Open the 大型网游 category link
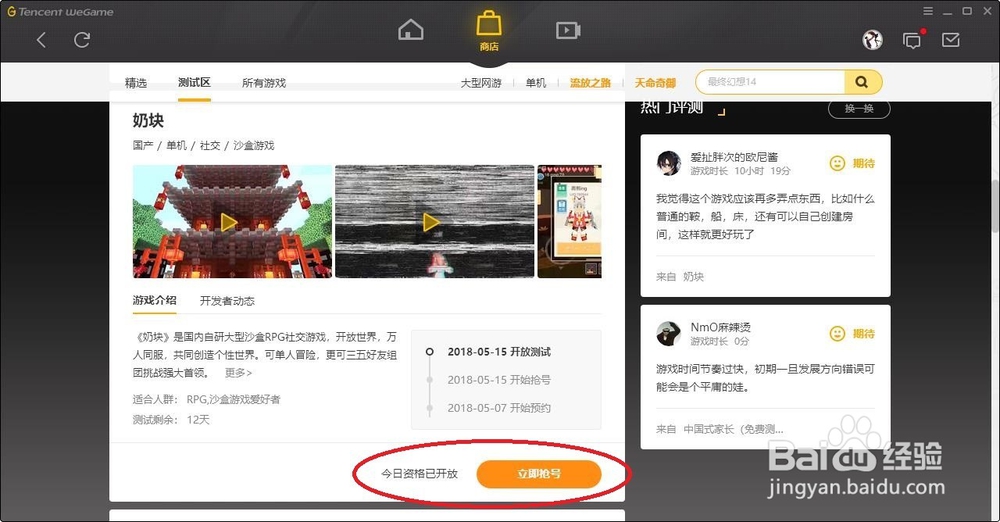The height and width of the screenshot is (522, 1000). pos(481,83)
